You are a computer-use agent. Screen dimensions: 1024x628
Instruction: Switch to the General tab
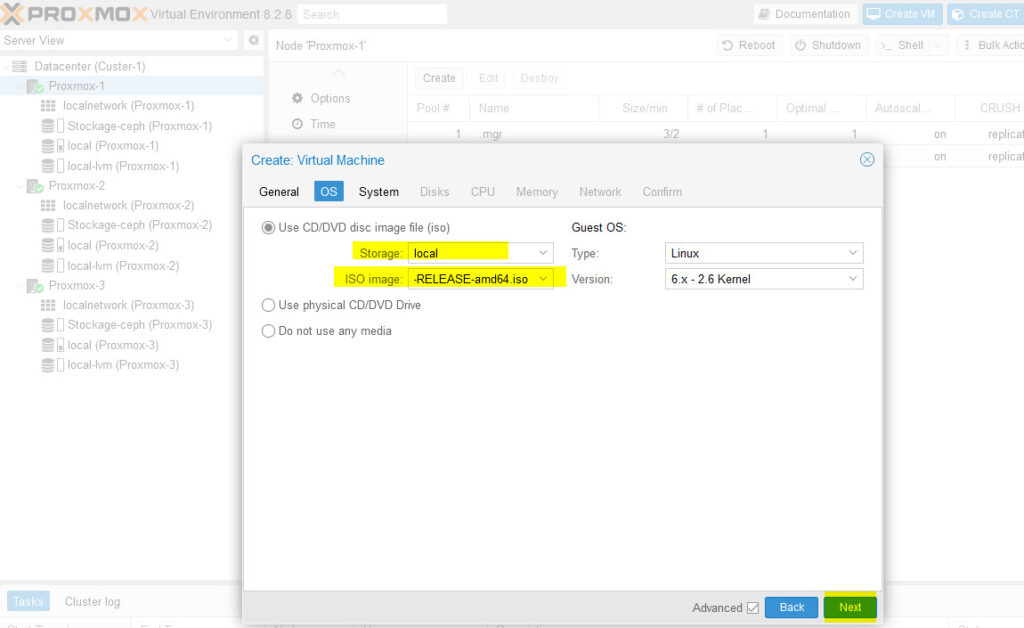tap(279, 192)
